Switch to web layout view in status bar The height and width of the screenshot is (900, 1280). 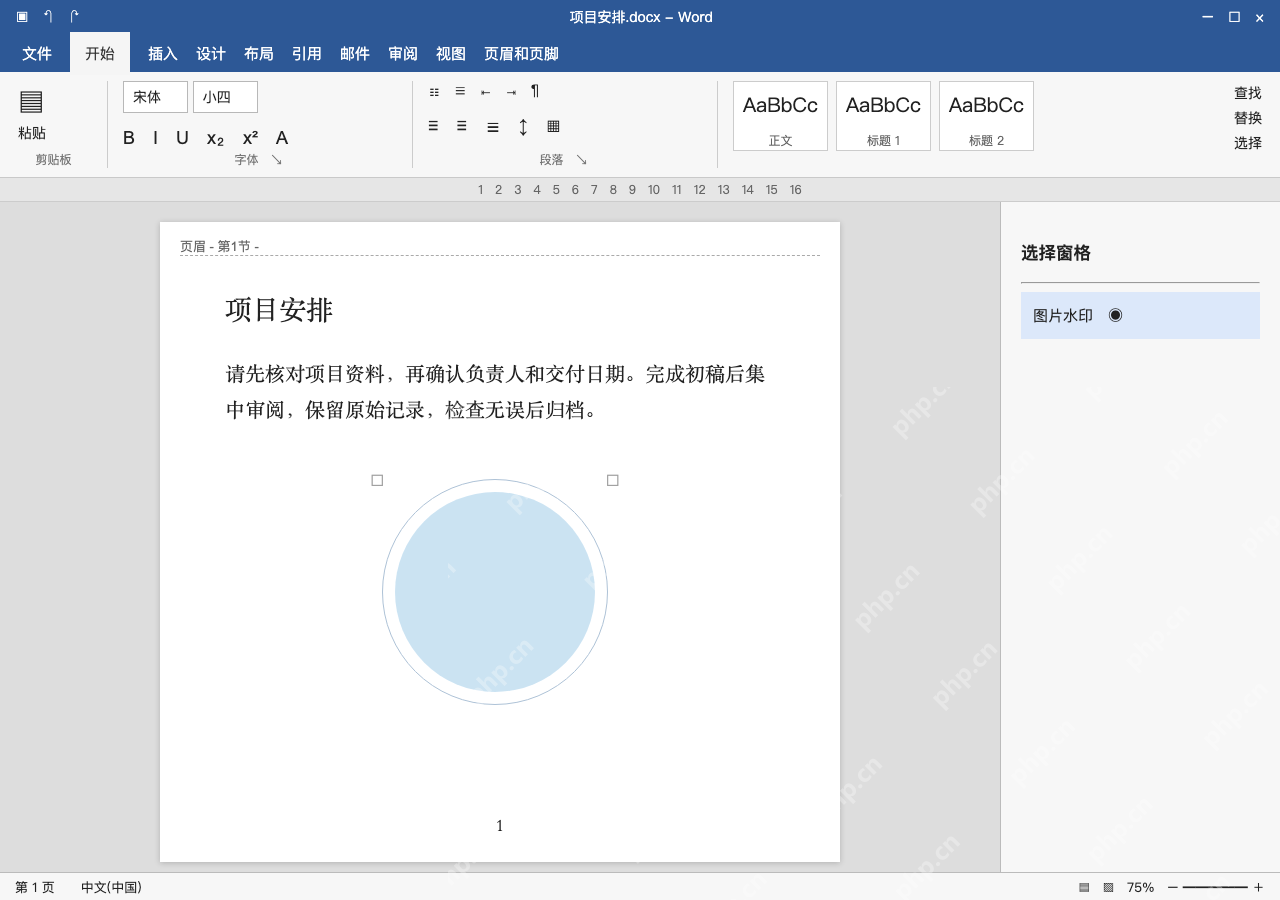tap(1108, 887)
